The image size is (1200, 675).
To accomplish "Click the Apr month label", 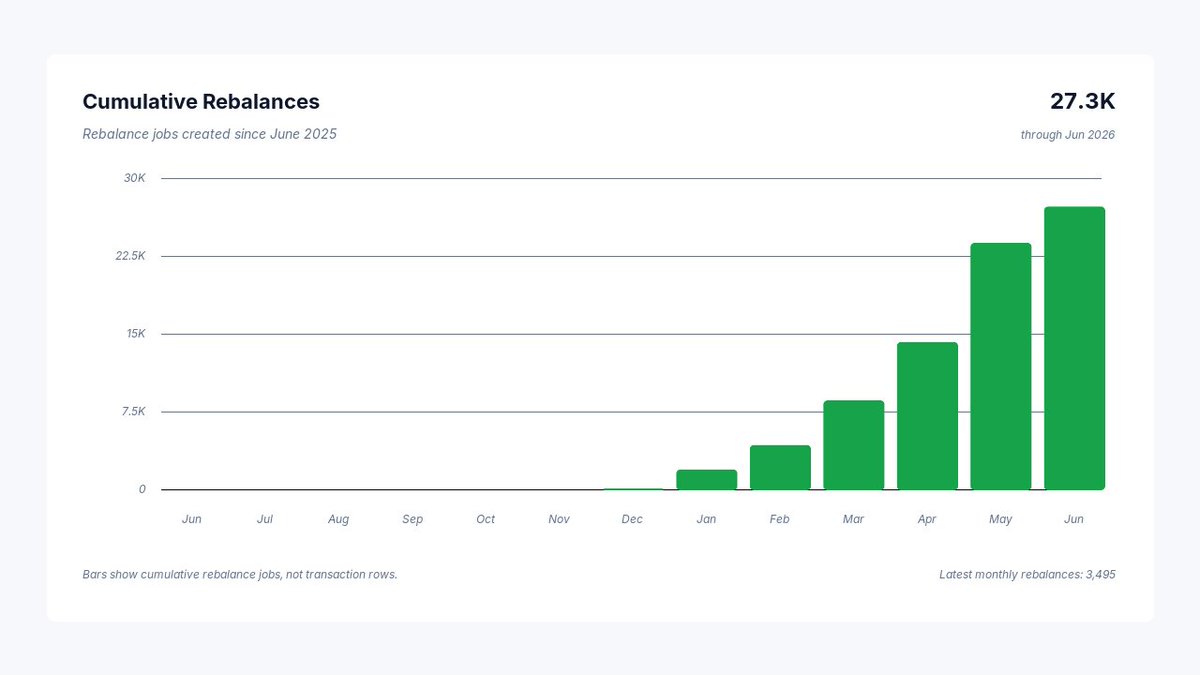I will tap(927, 520).
